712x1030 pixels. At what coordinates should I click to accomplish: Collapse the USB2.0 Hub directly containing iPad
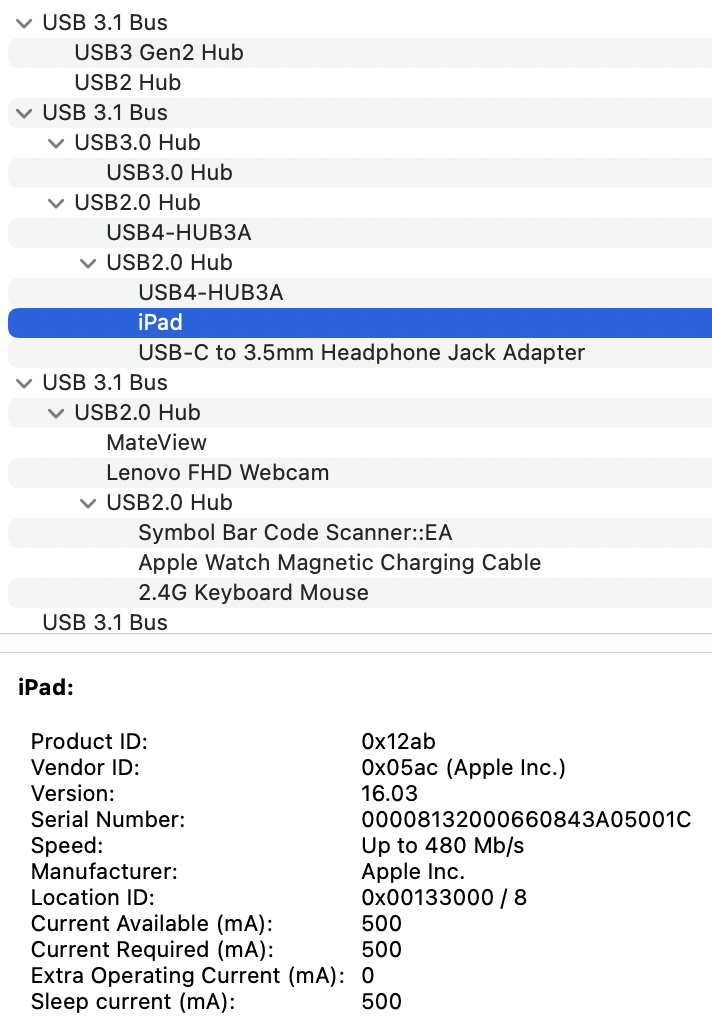pyautogui.click(x=89, y=263)
